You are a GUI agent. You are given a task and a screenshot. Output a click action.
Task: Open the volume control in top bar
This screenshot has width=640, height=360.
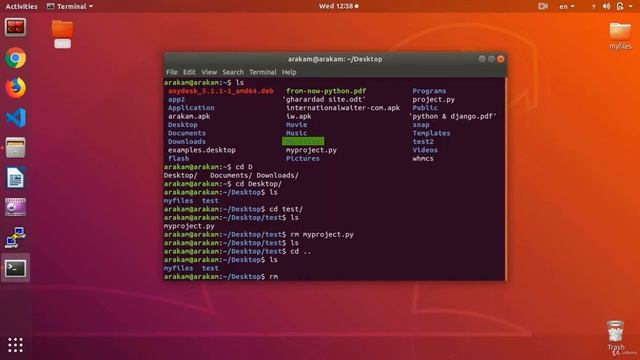point(607,6)
